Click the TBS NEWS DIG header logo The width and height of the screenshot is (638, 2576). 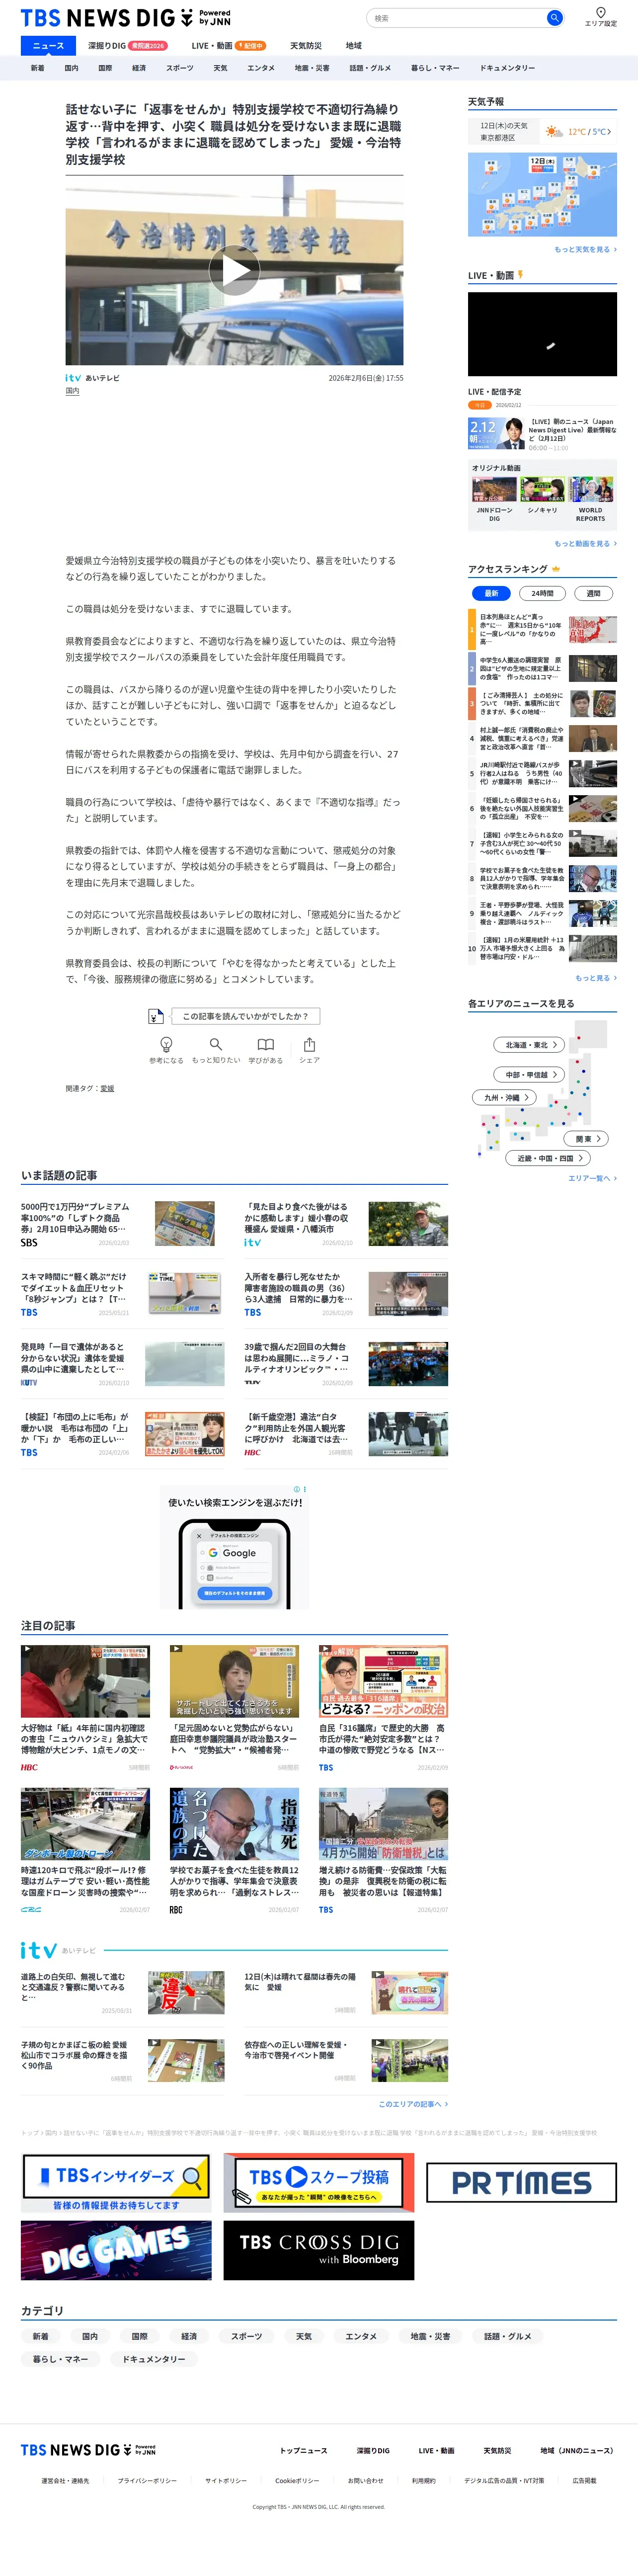click(125, 18)
